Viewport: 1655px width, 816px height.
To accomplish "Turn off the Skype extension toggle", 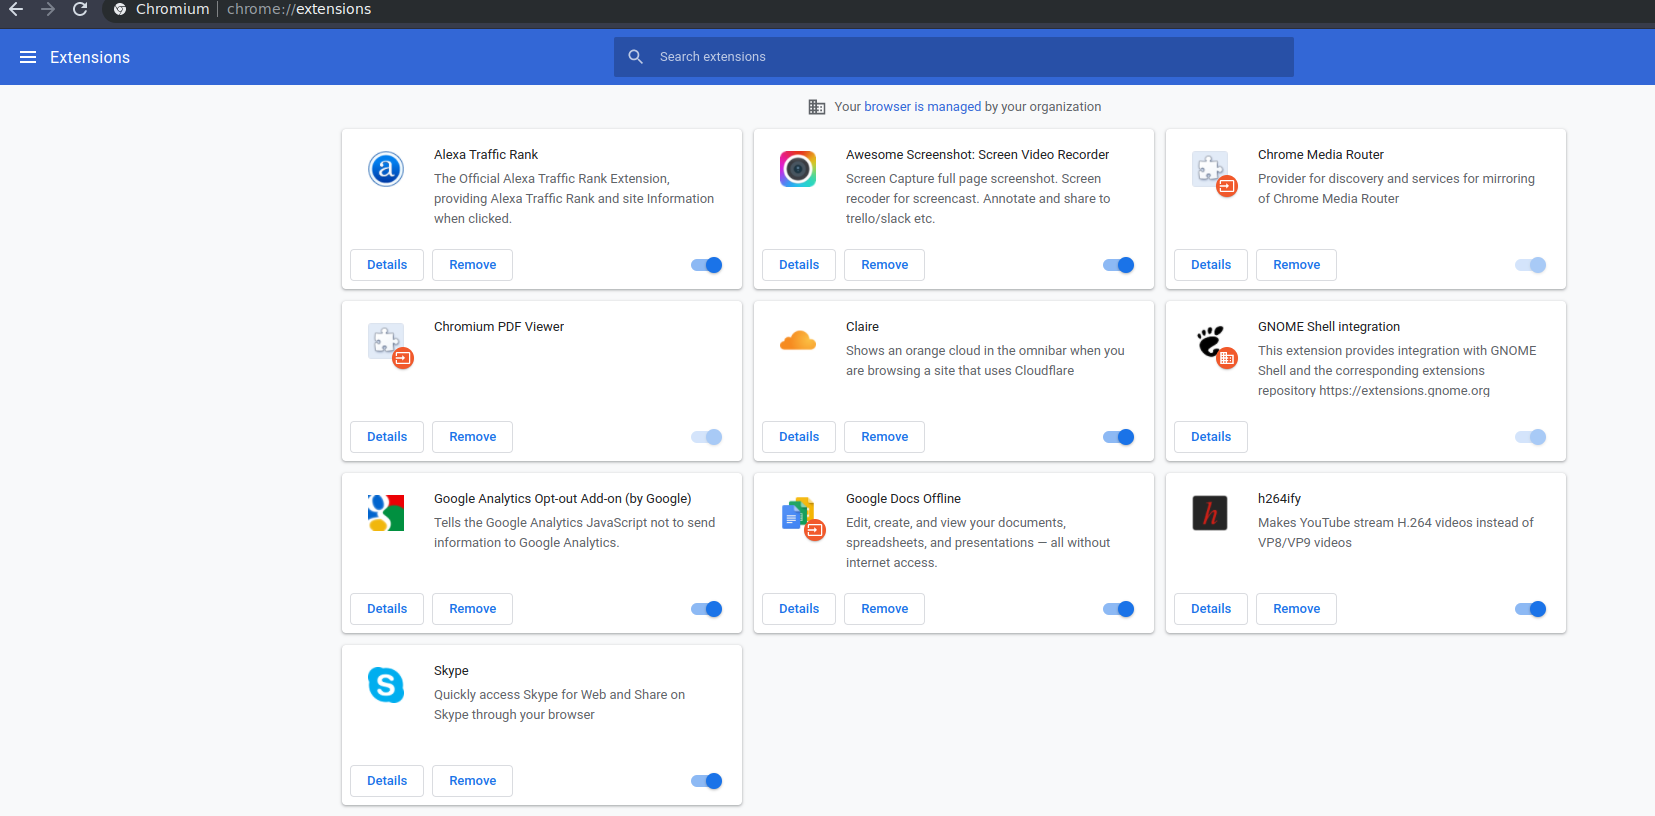I will (706, 781).
